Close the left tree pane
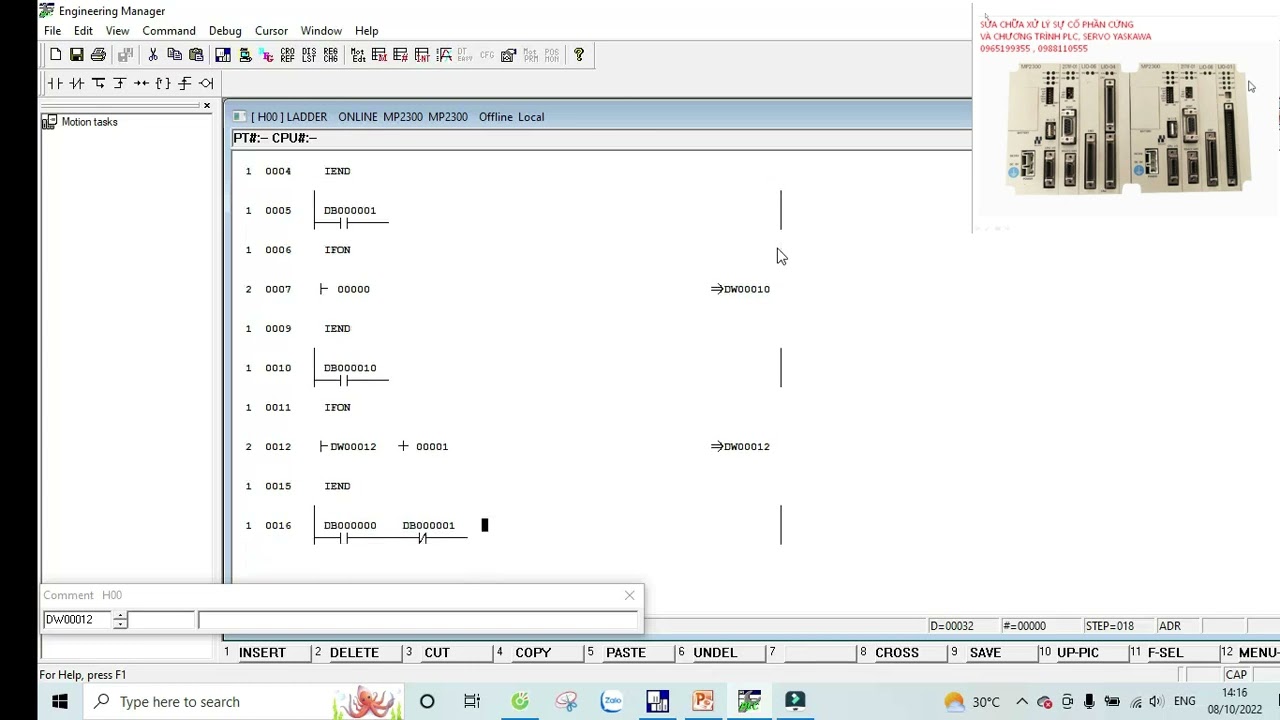 click(x=207, y=105)
